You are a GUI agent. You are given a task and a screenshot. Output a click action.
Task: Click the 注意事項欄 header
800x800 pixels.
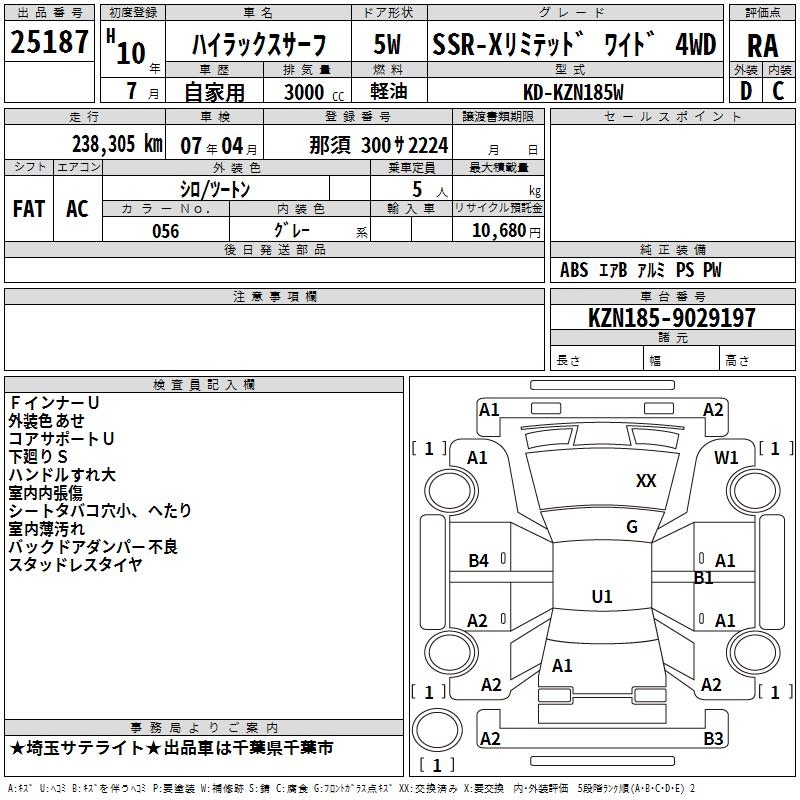click(x=275, y=296)
